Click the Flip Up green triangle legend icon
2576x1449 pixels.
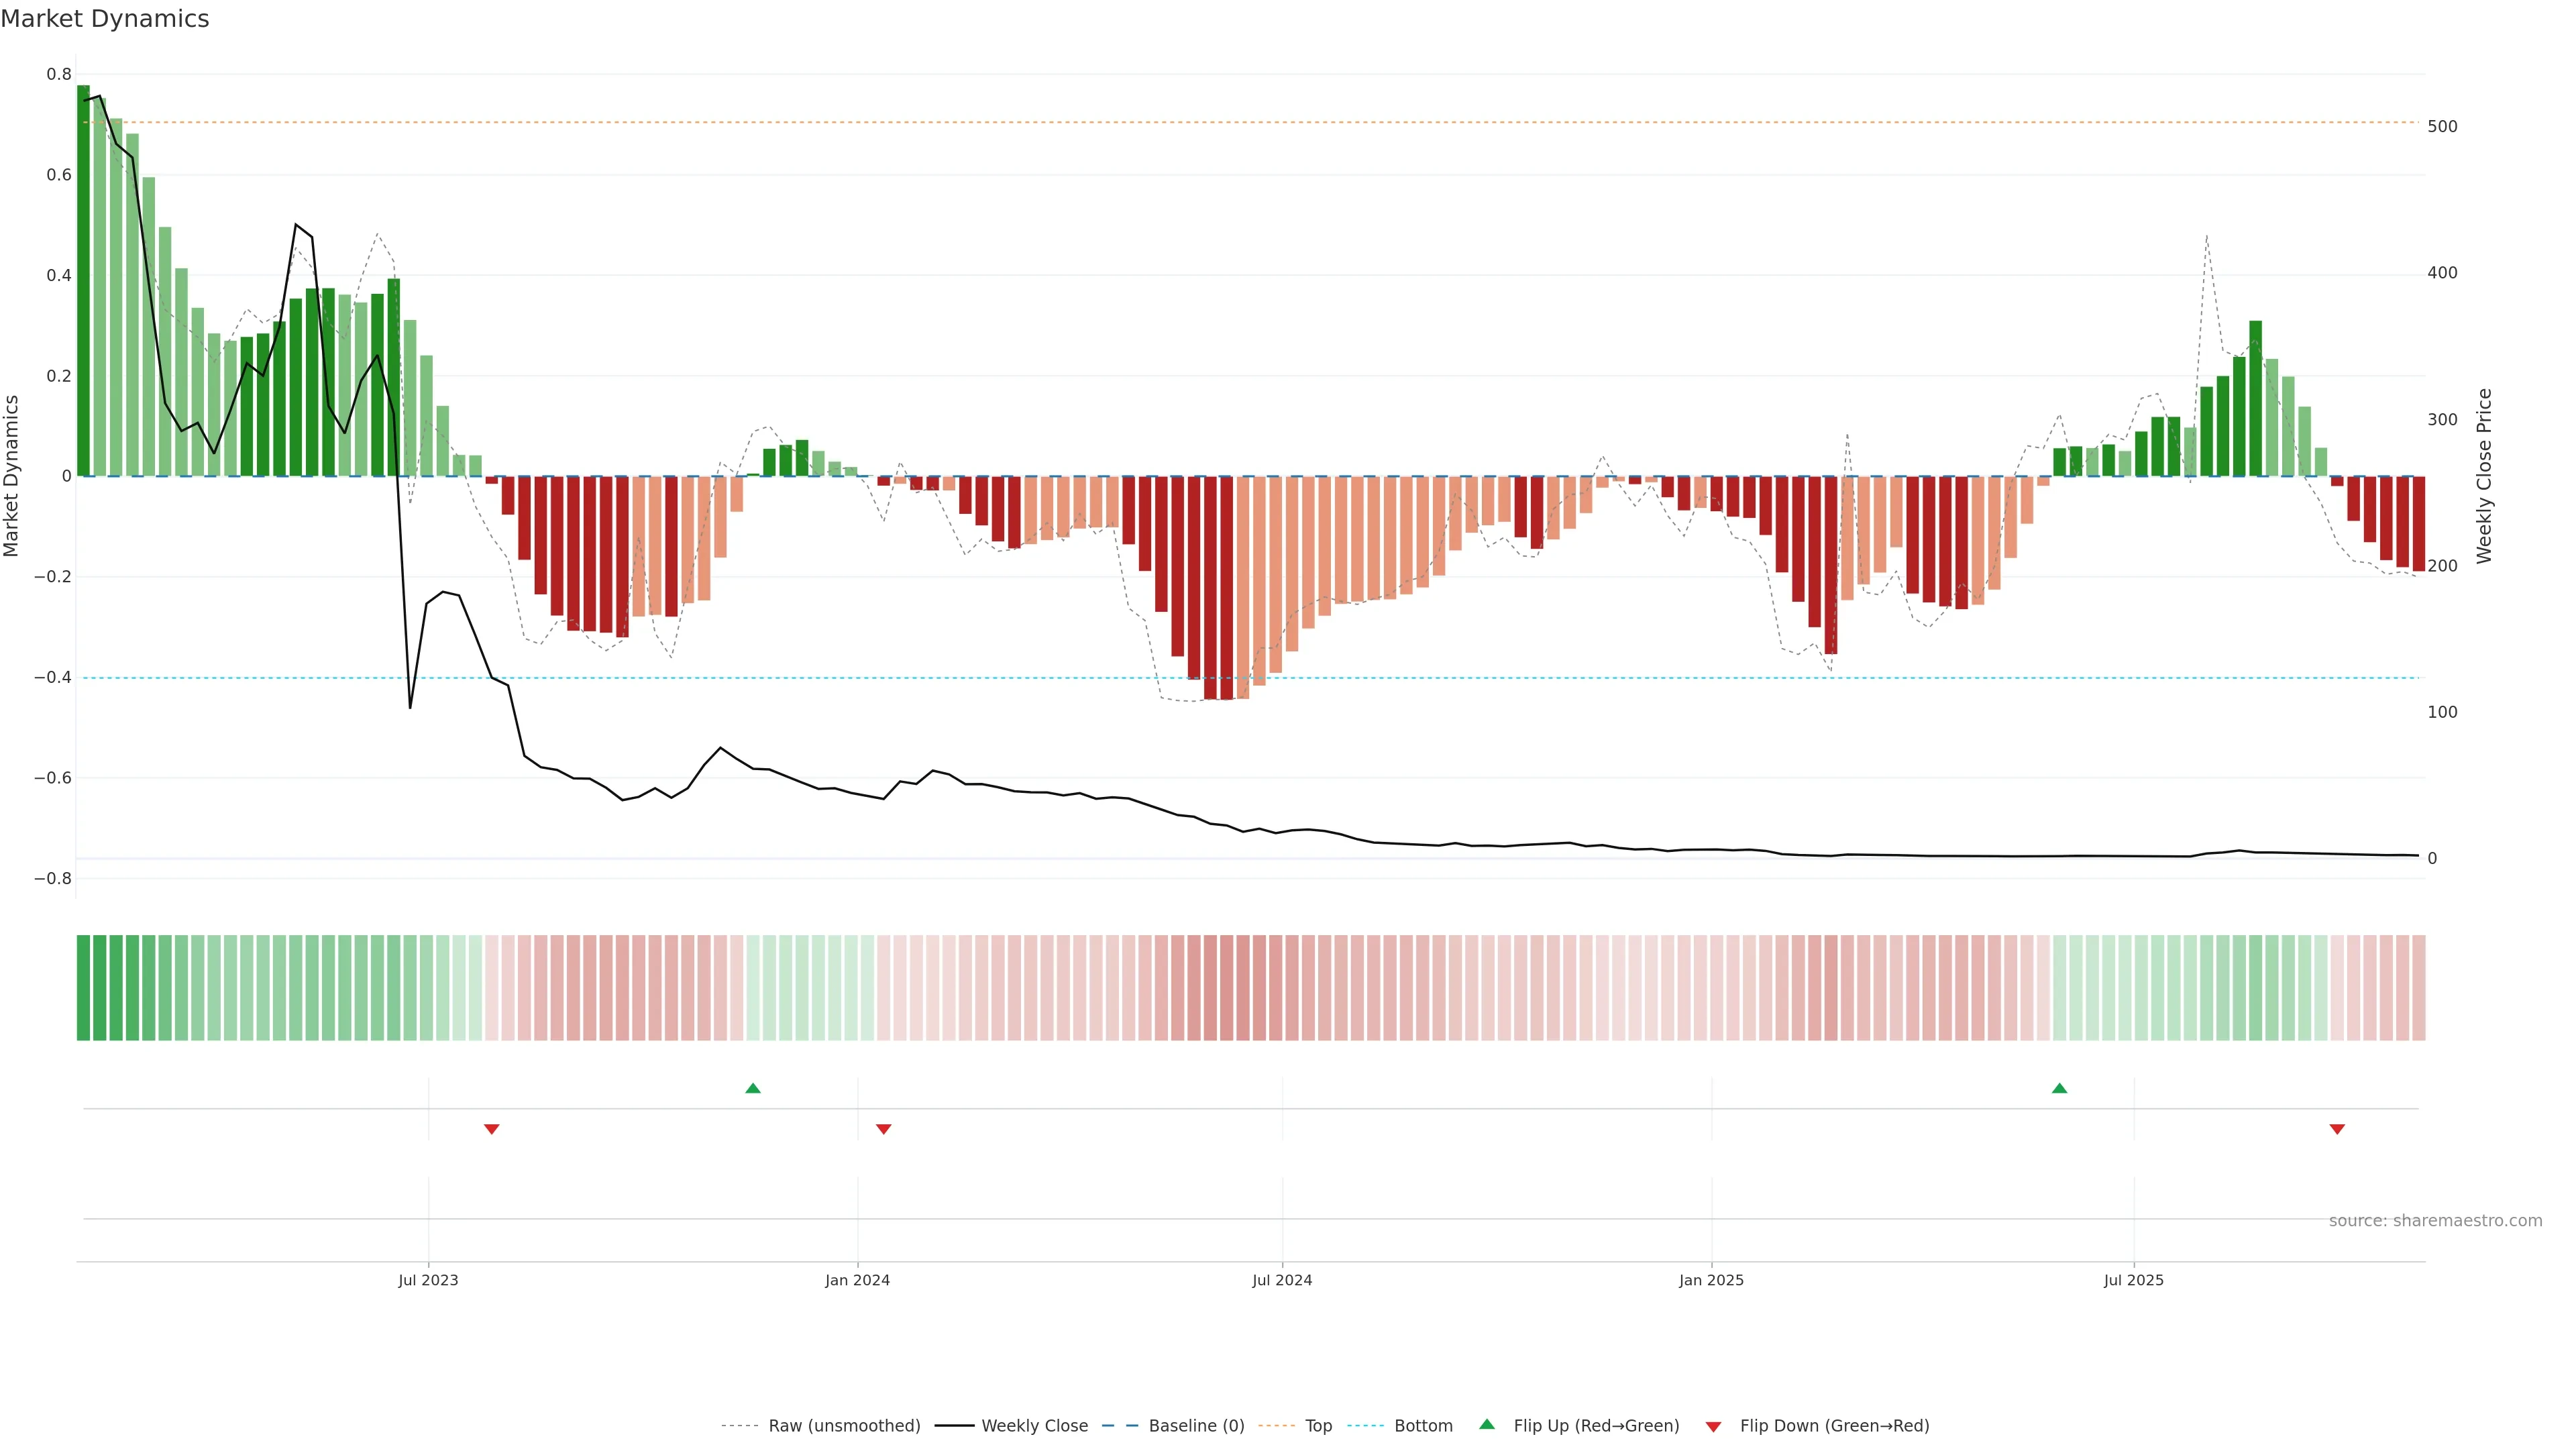tap(1487, 1424)
